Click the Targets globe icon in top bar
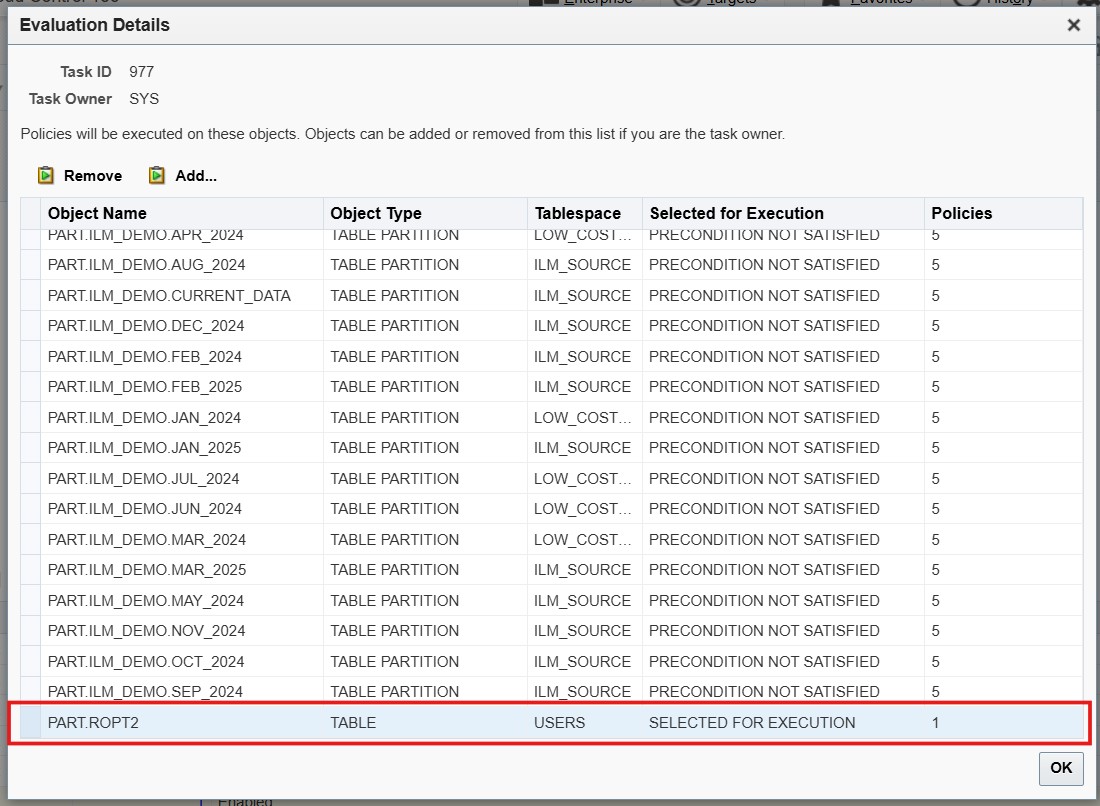The width and height of the screenshot is (1100, 806). [686, 3]
